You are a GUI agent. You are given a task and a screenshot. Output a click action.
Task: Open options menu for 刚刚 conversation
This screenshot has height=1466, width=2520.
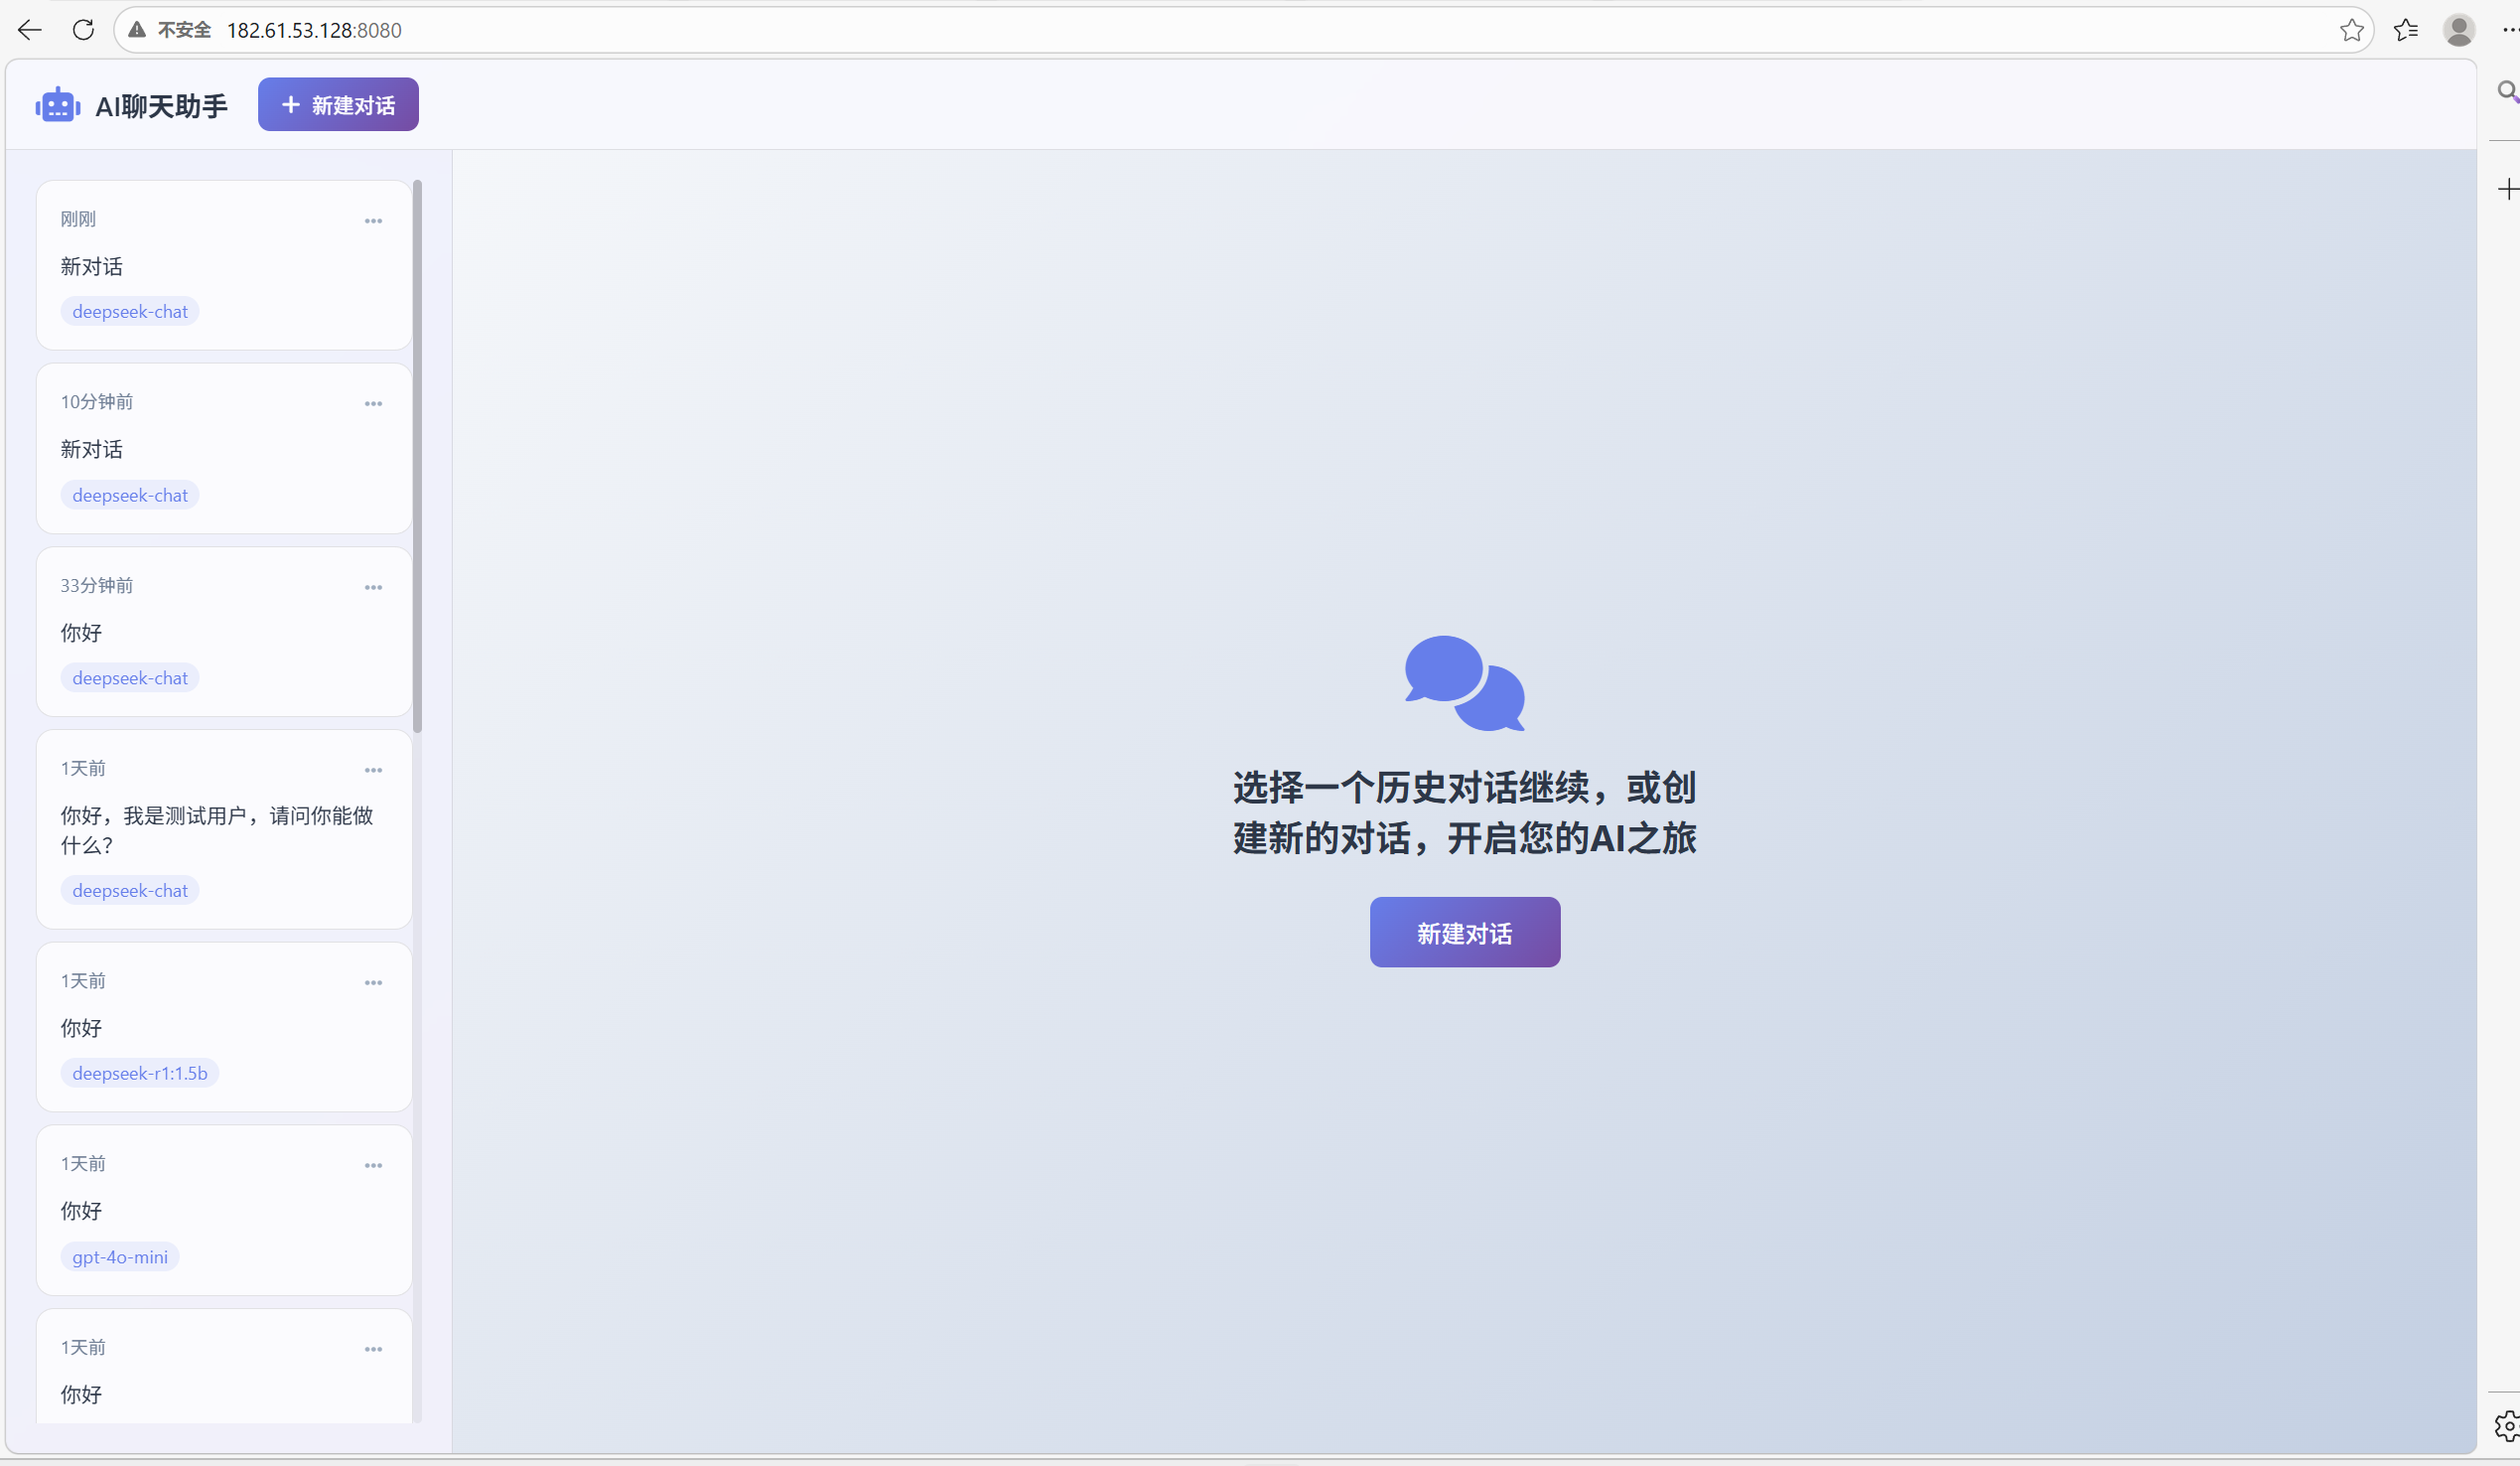point(373,221)
